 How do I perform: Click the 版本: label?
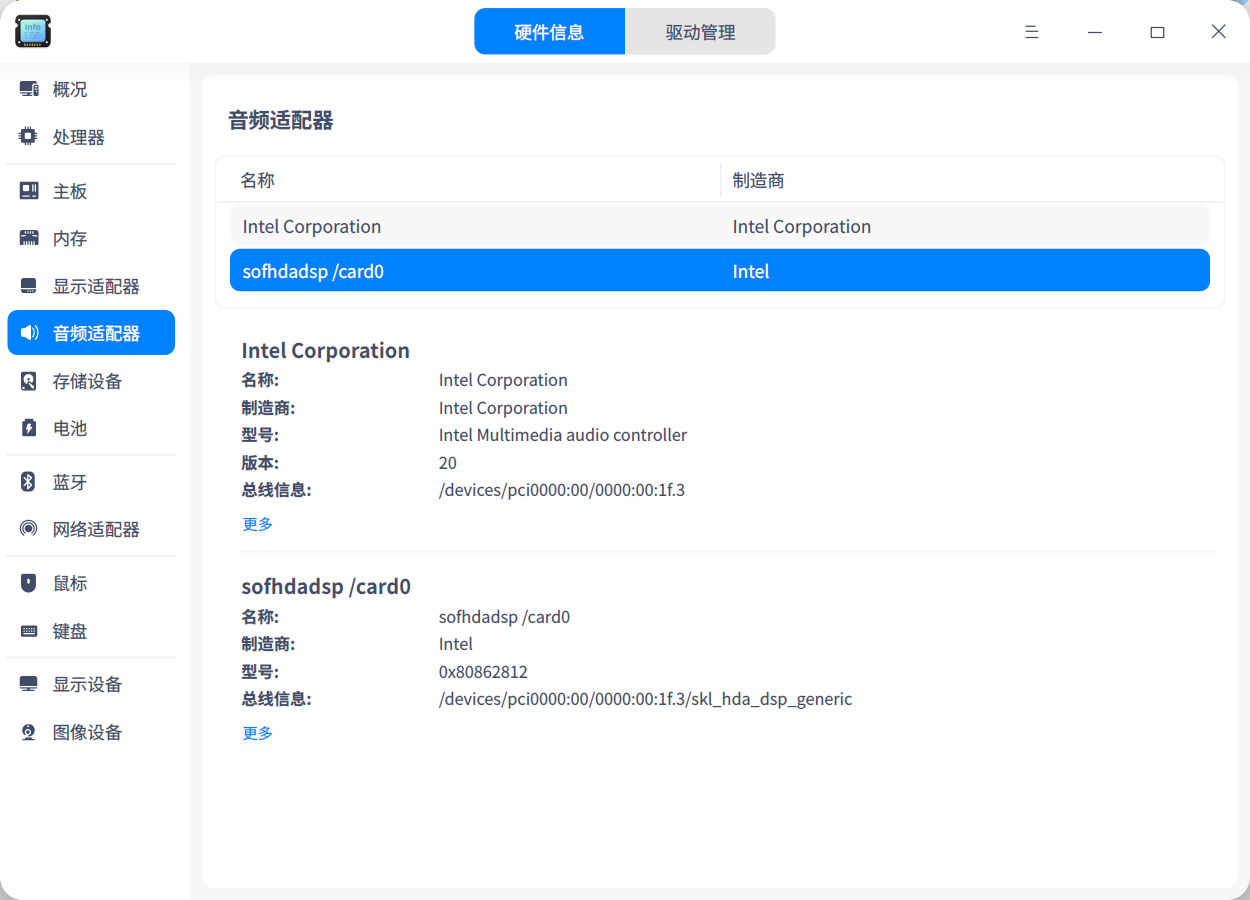tap(260, 463)
